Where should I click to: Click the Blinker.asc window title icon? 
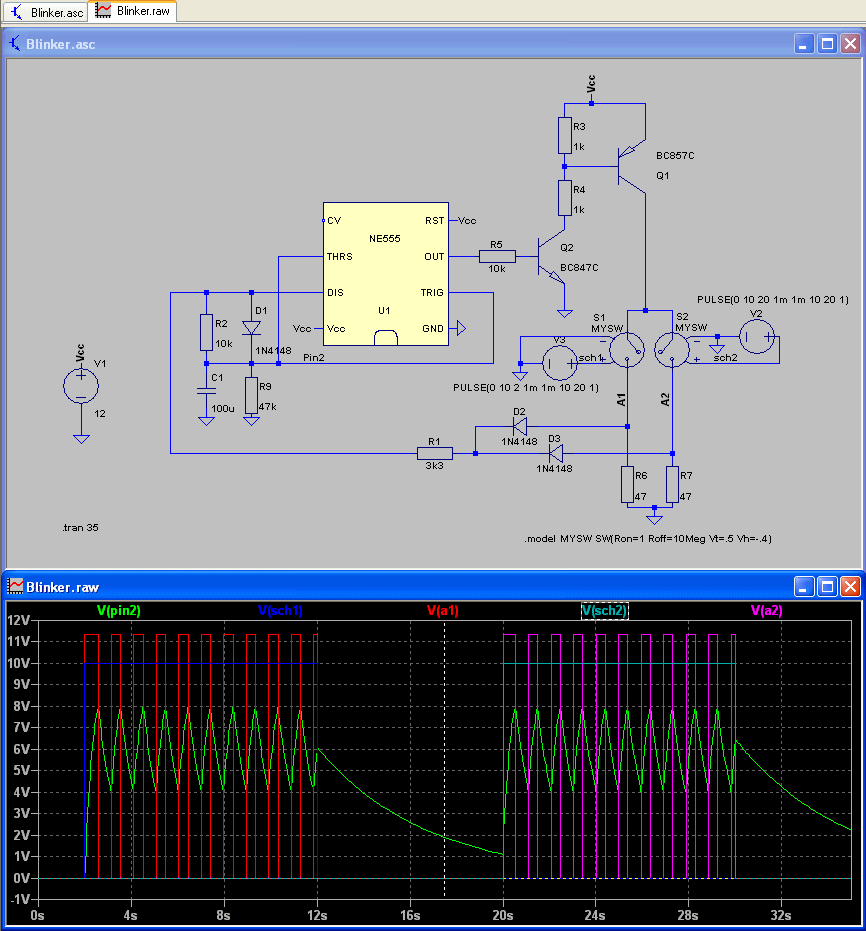14,44
